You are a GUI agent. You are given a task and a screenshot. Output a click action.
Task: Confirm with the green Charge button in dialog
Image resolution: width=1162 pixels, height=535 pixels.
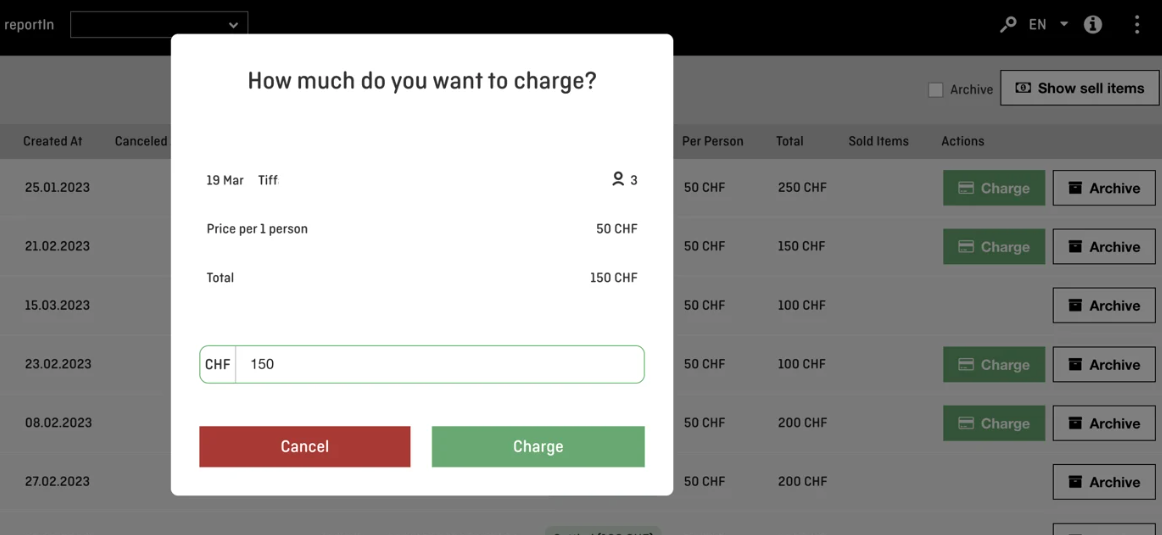(x=538, y=447)
